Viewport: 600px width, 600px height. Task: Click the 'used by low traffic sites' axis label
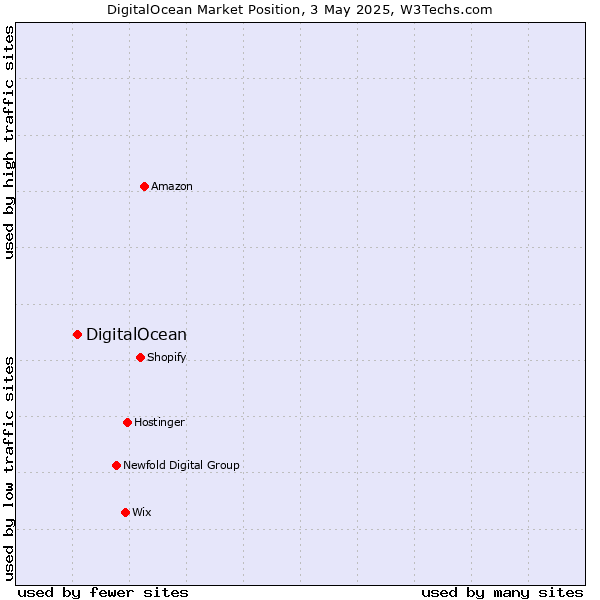[9, 469]
